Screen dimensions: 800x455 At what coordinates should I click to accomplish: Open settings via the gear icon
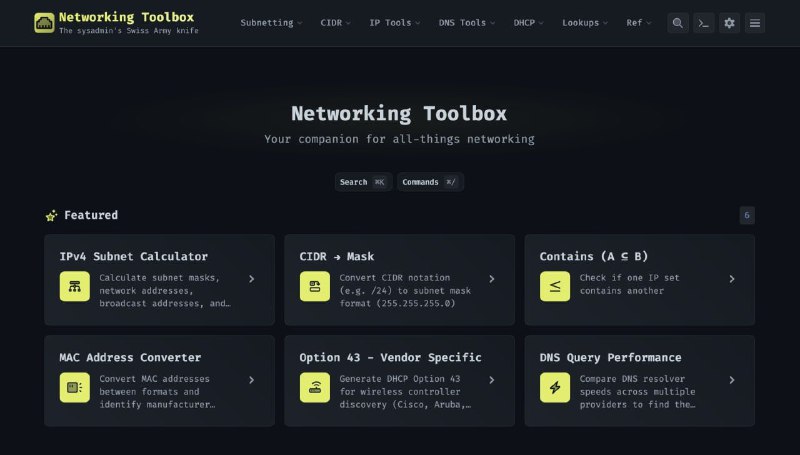pyautogui.click(x=730, y=23)
